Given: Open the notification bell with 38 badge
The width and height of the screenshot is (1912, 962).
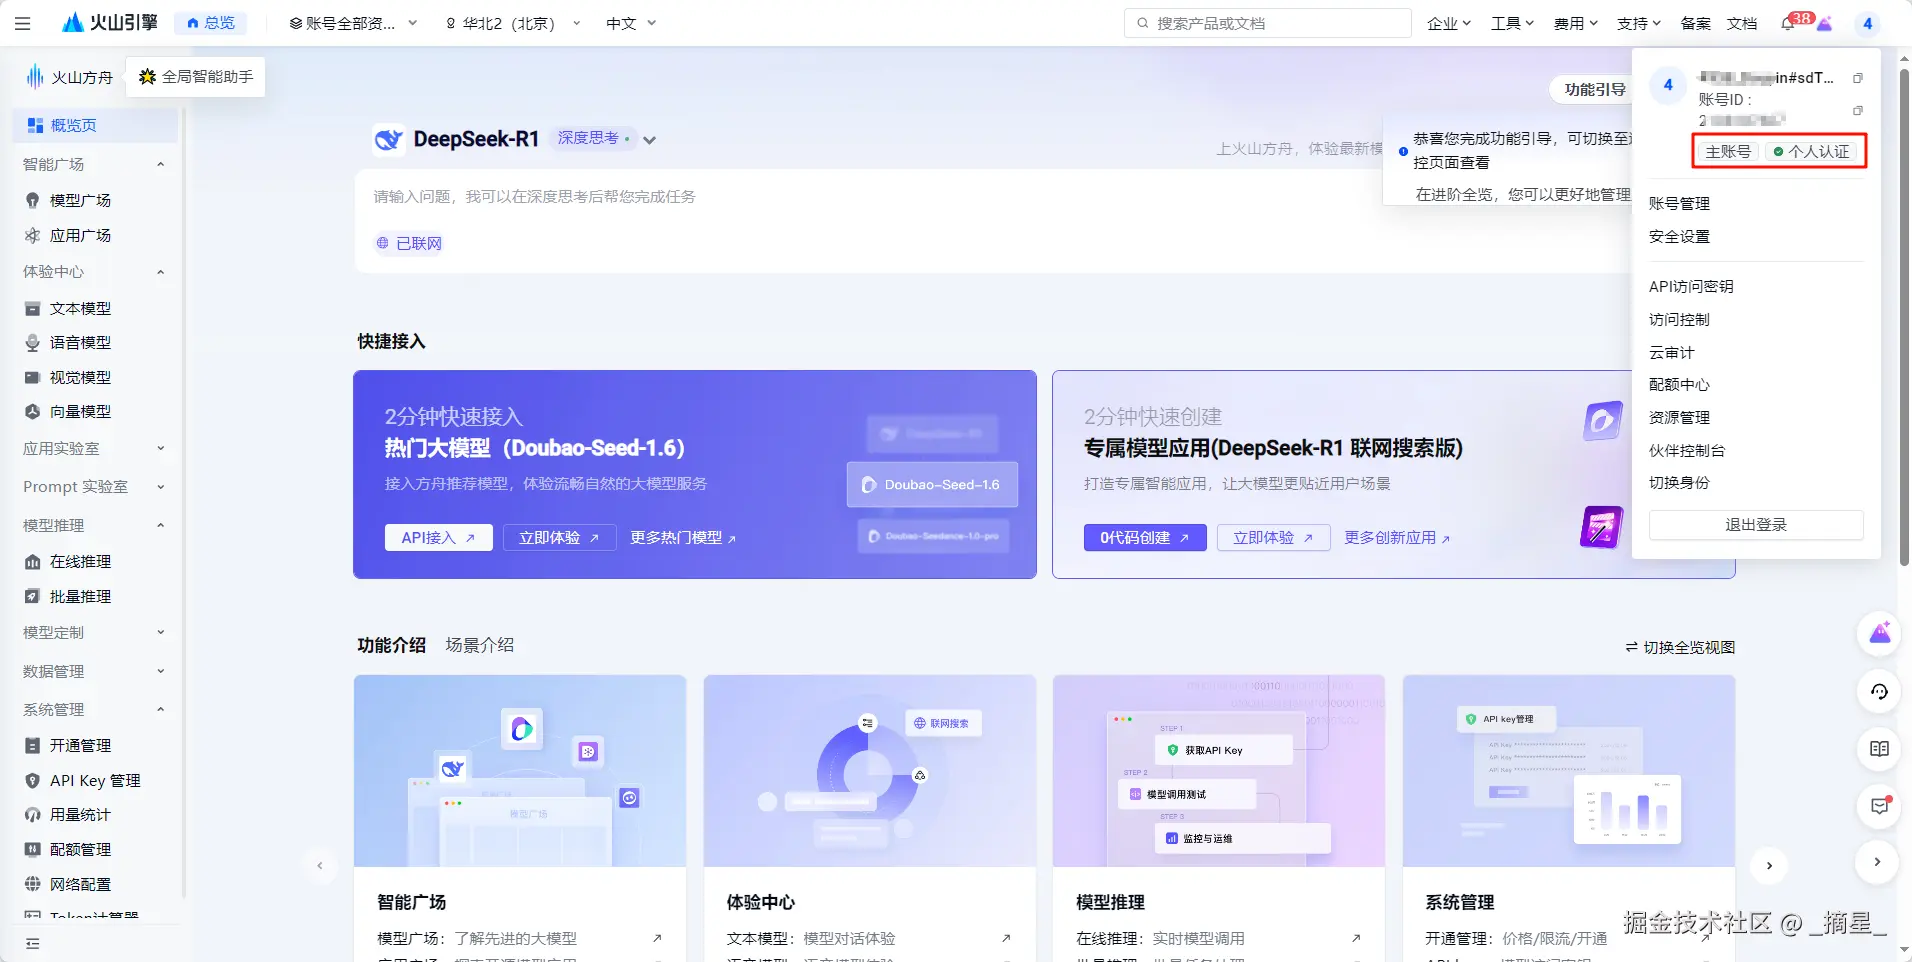Looking at the screenshot, I should click(1788, 23).
